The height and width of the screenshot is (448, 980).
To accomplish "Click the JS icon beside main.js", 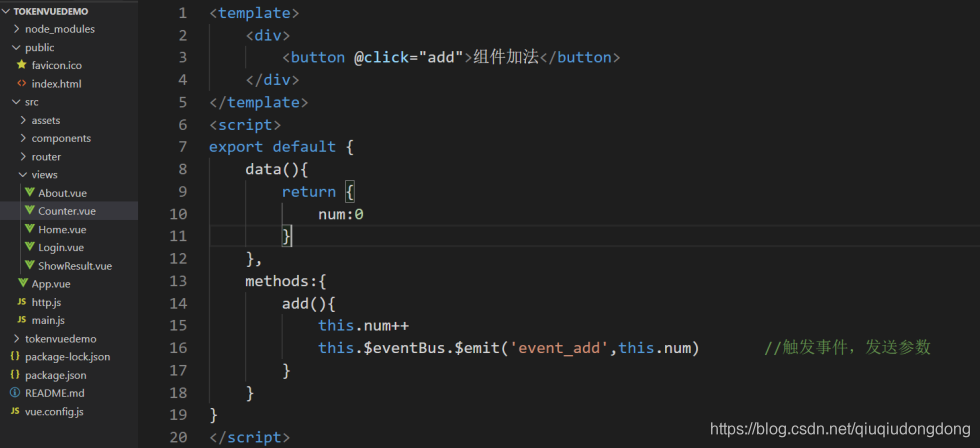I will 21,321.
